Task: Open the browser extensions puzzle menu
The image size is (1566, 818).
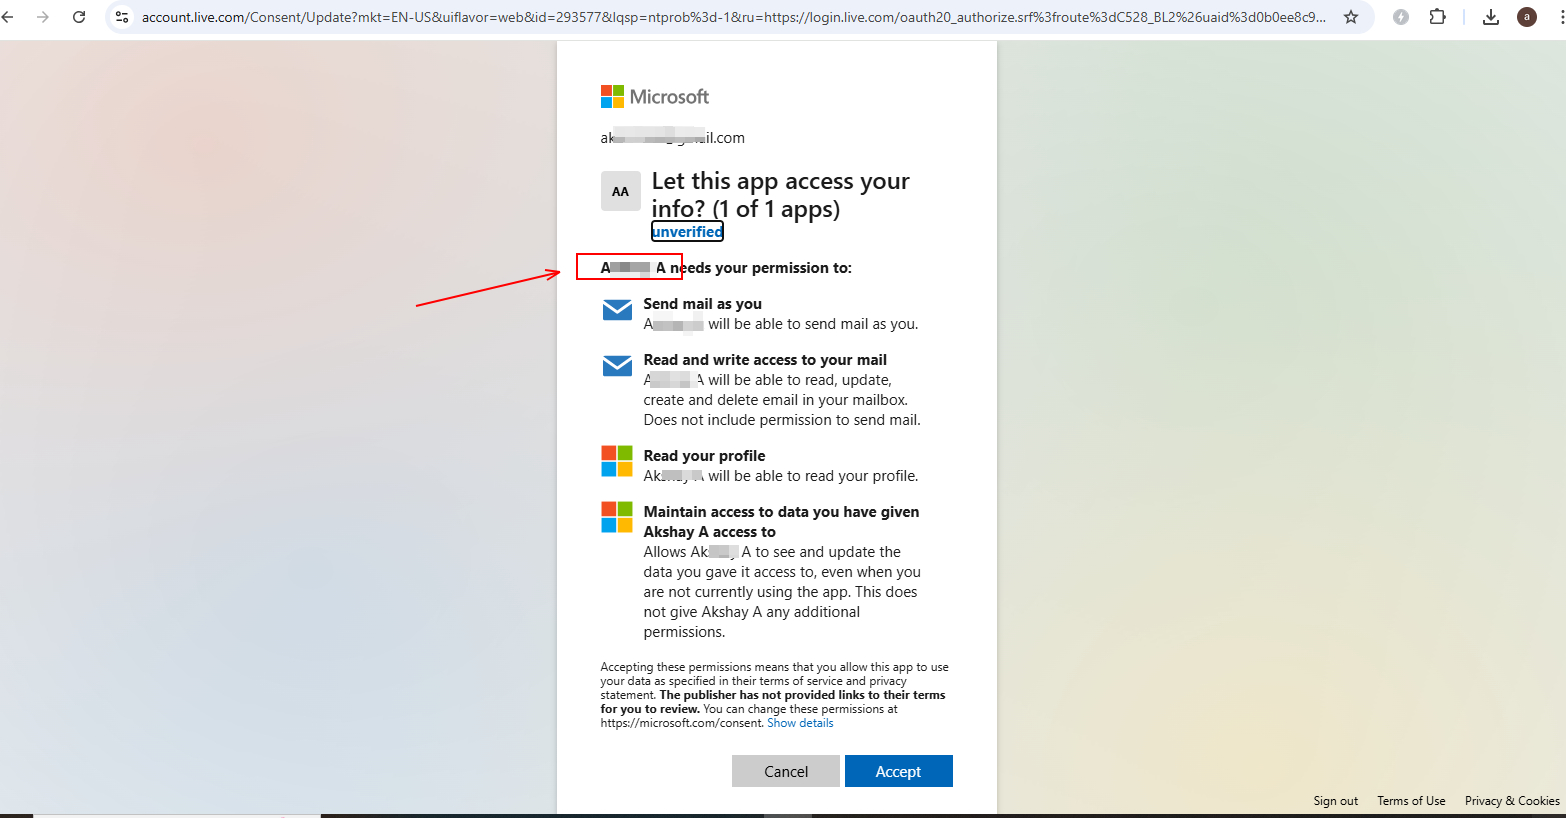Action: point(1437,17)
